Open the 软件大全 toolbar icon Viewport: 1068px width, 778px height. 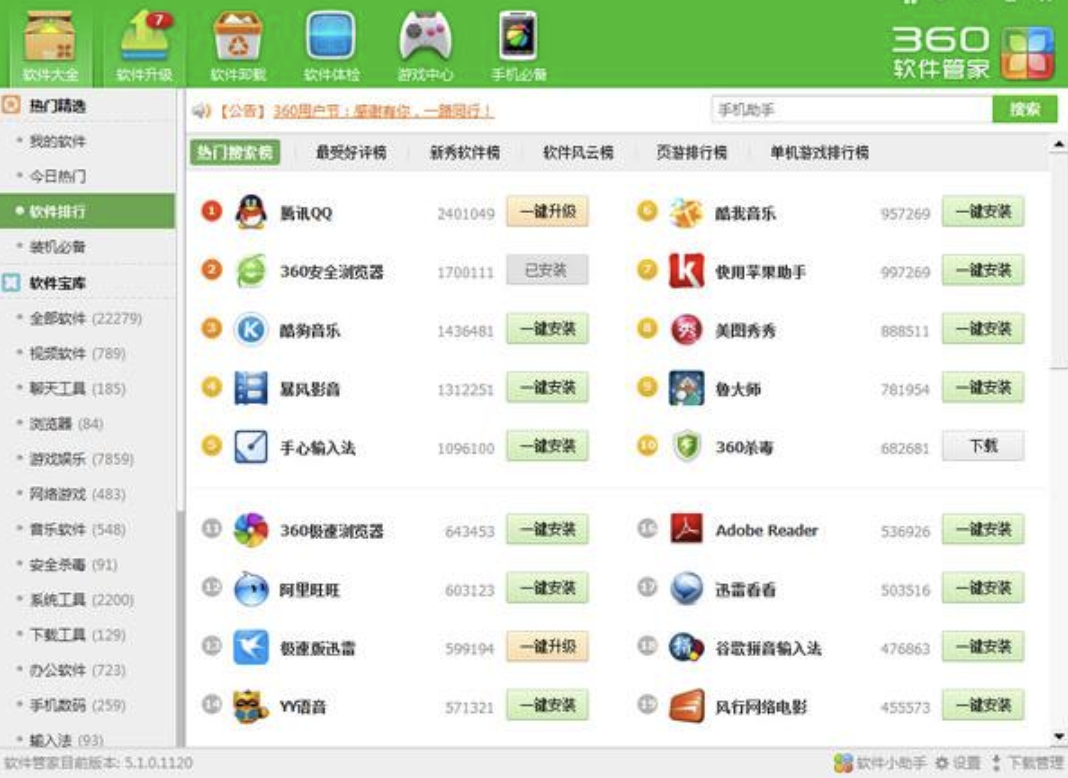[50, 46]
